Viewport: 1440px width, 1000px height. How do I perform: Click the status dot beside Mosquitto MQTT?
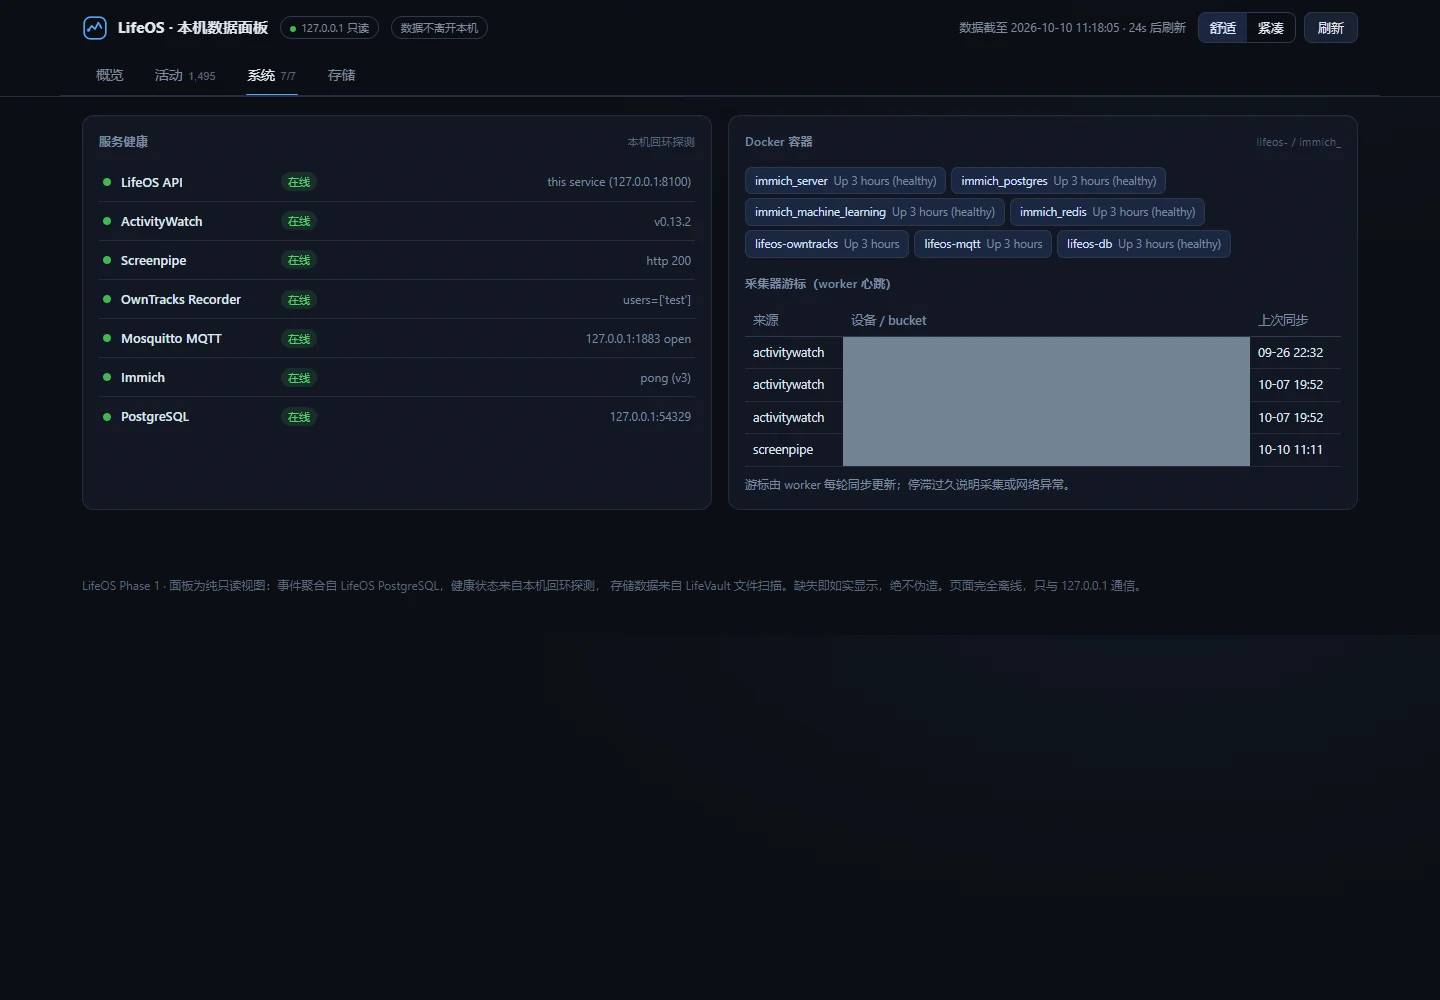[x=107, y=338]
